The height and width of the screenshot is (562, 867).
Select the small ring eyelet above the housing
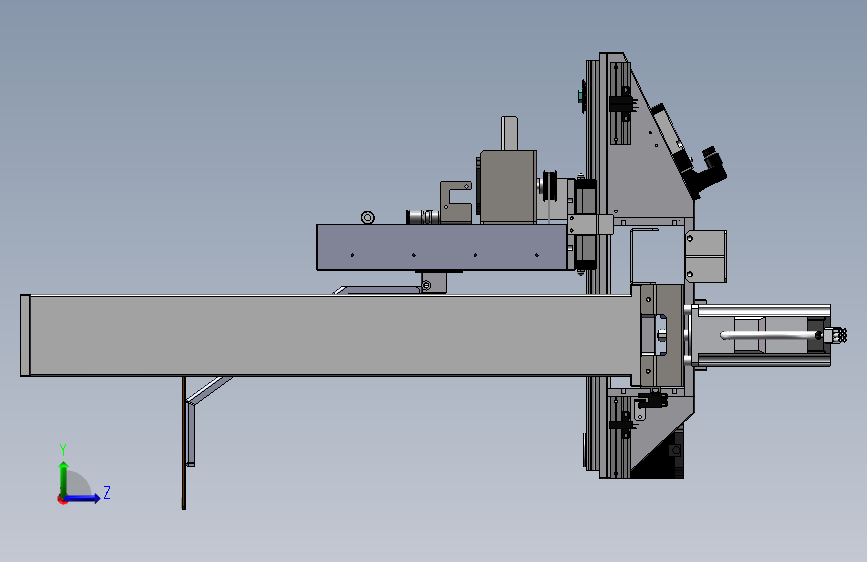click(x=368, y=217)
